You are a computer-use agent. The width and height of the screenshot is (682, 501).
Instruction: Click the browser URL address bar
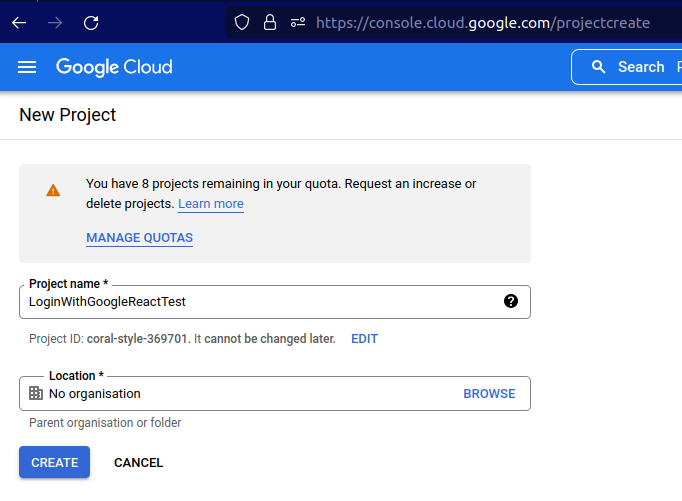point(480,22)
